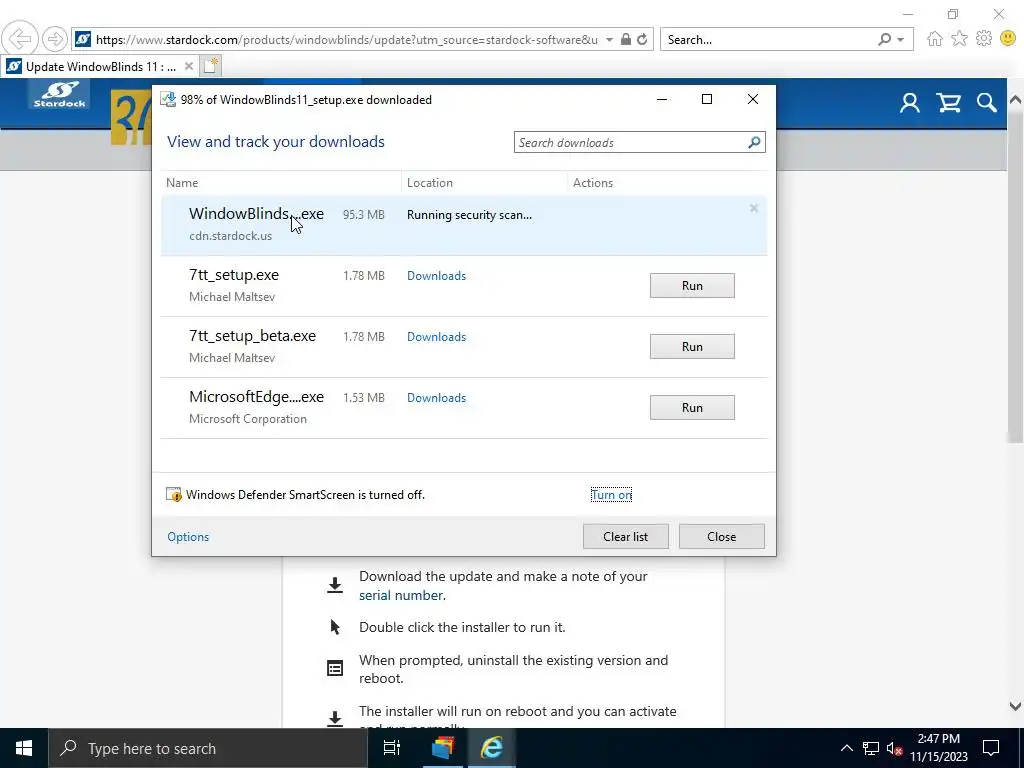Click the browser Forward arrow button

[x=55, y=39]
